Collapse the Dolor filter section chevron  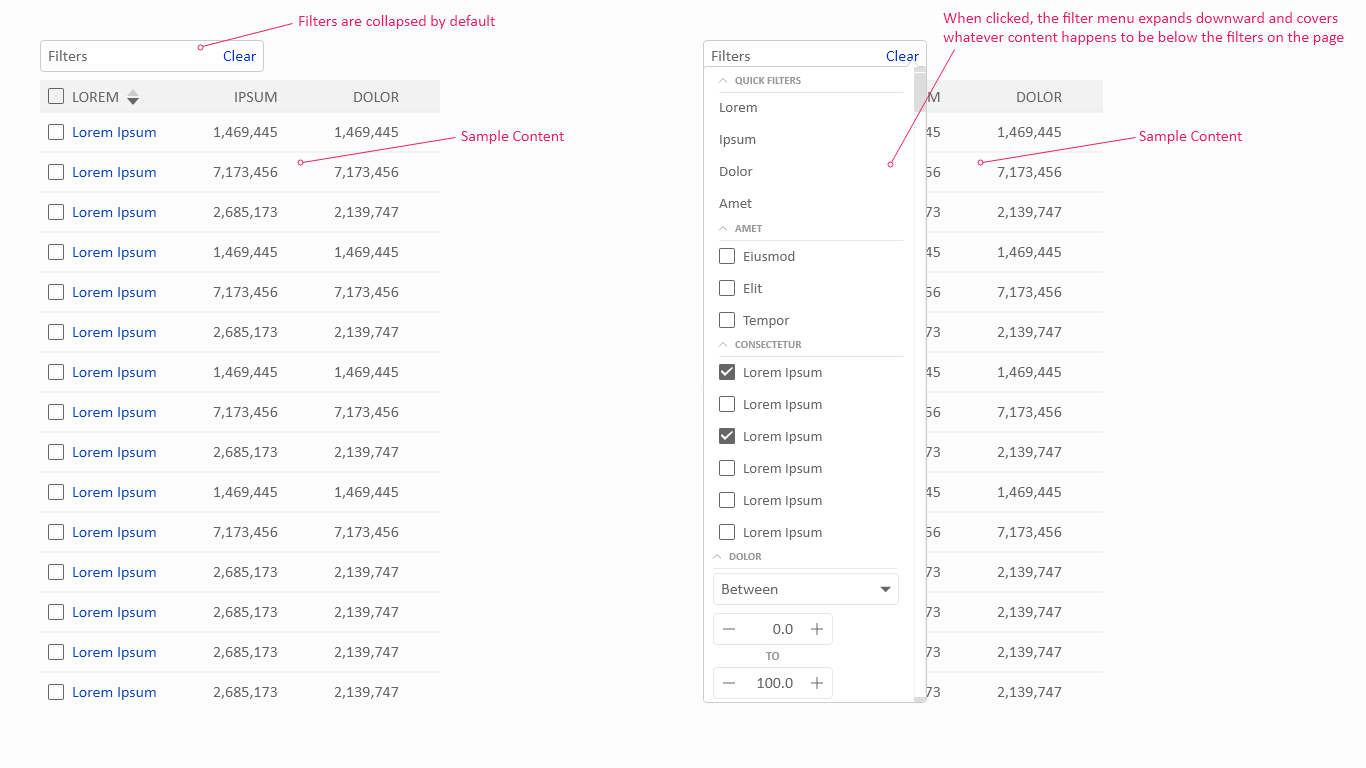point(717,556)
